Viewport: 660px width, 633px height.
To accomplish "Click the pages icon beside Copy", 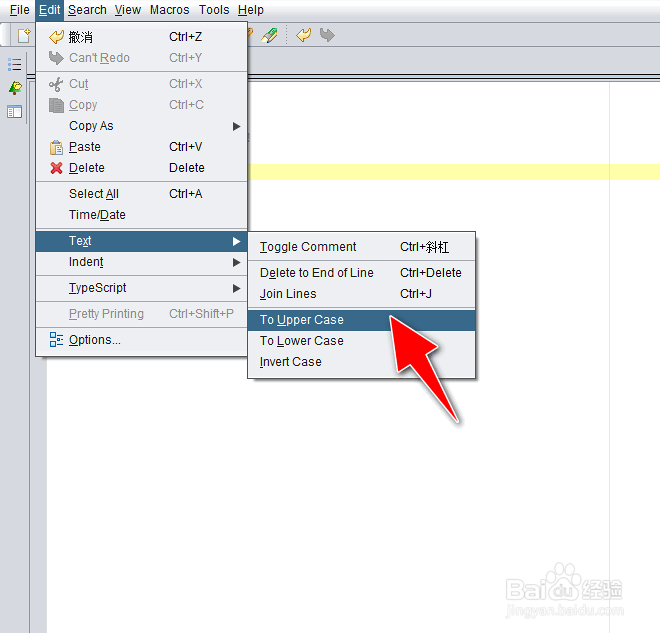I will coord(56,105).
